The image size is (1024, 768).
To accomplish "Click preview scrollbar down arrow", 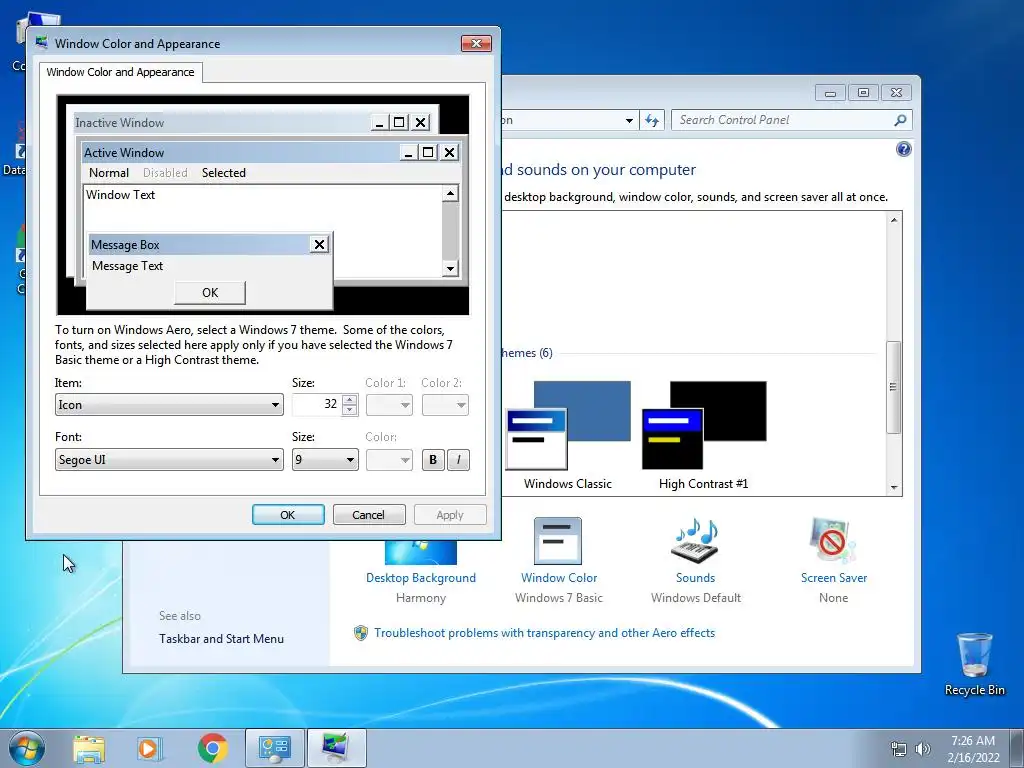I will click(450, 268).
